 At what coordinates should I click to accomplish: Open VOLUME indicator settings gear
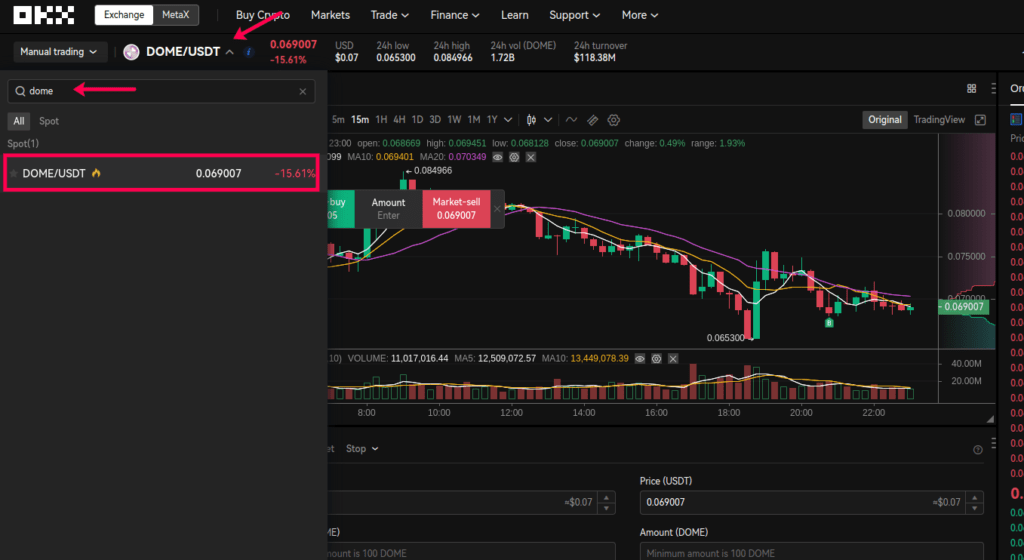(x=656, y=358)
